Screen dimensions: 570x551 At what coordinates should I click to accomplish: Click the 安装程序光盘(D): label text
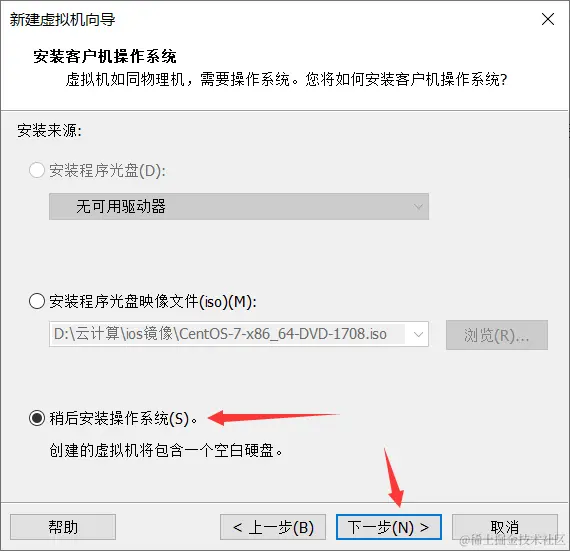pyautogui.click(x=108, y=170)
